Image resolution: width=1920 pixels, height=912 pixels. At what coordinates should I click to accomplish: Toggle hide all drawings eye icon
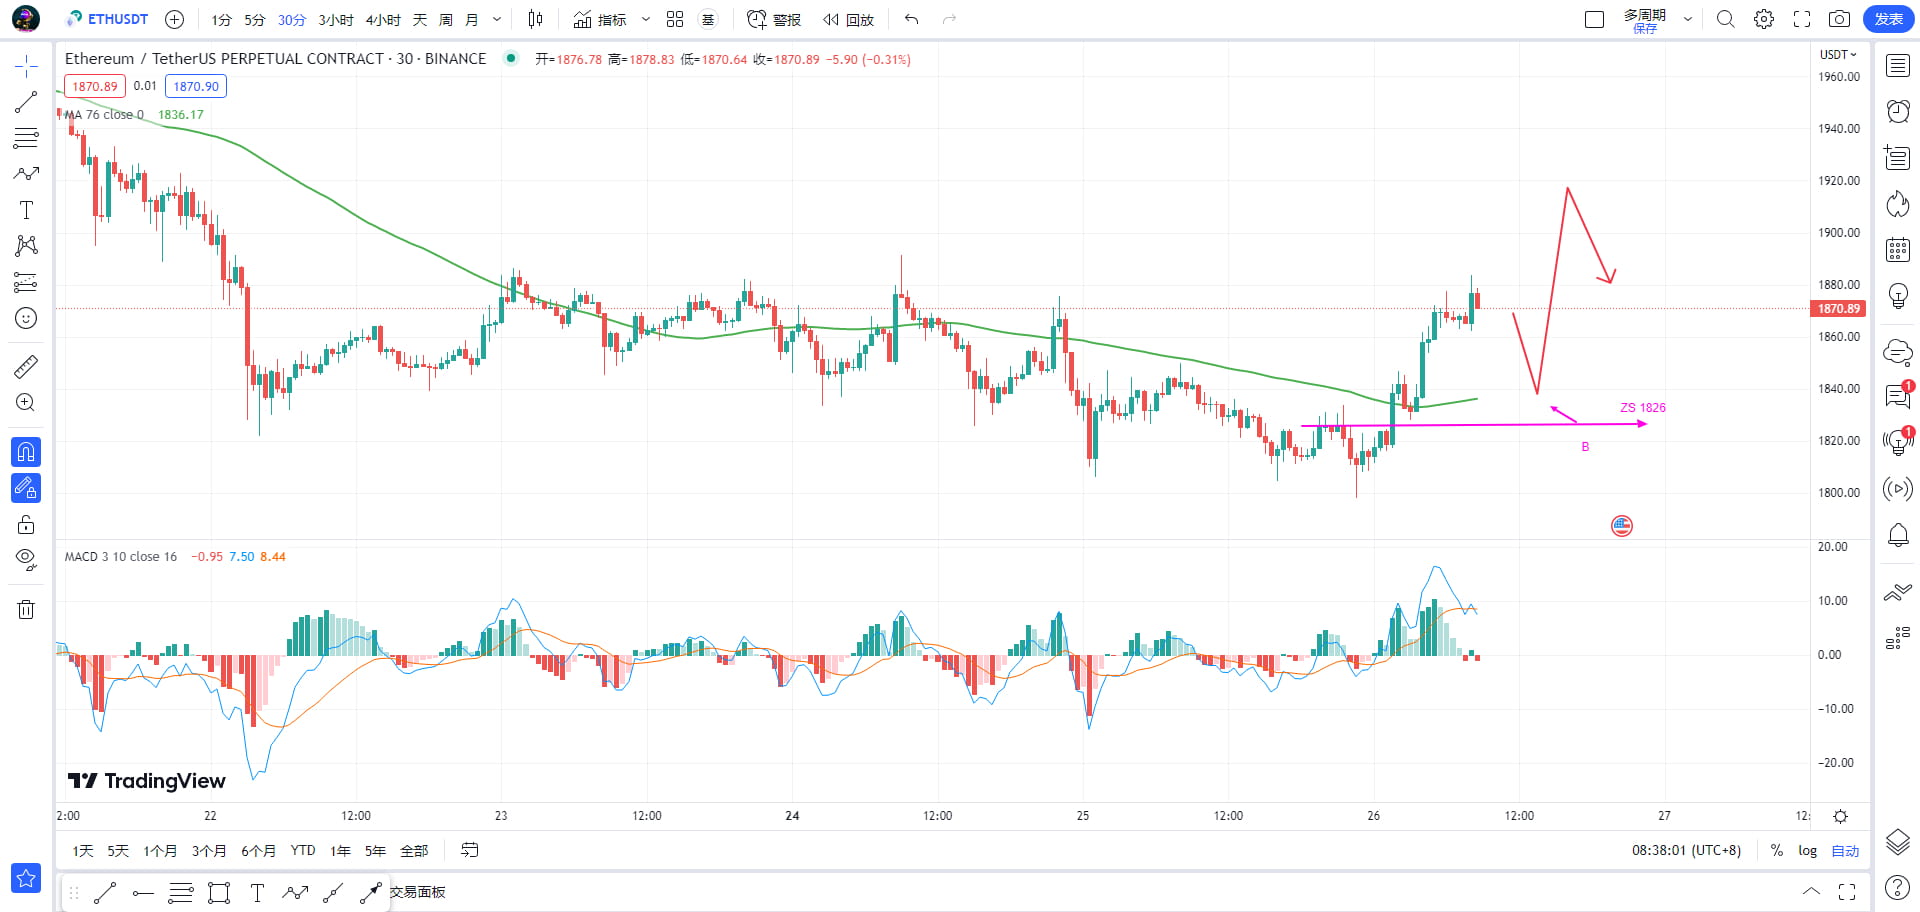(26, 559)
